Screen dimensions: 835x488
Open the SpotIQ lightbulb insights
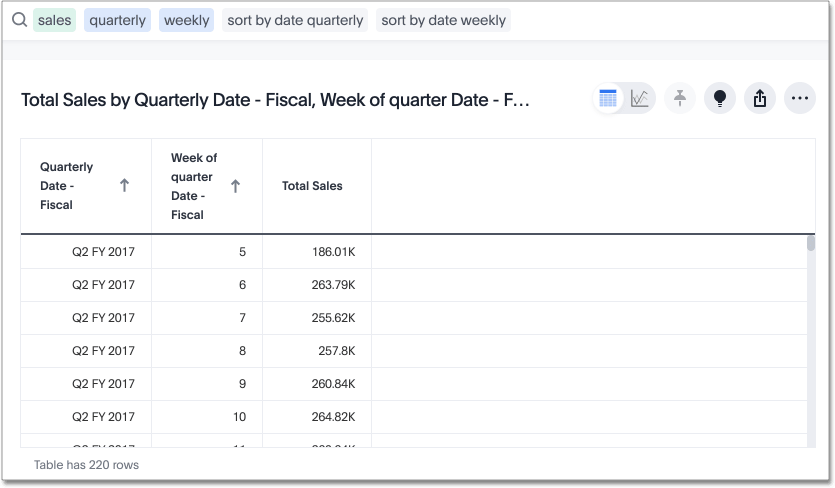coord(719,98)
